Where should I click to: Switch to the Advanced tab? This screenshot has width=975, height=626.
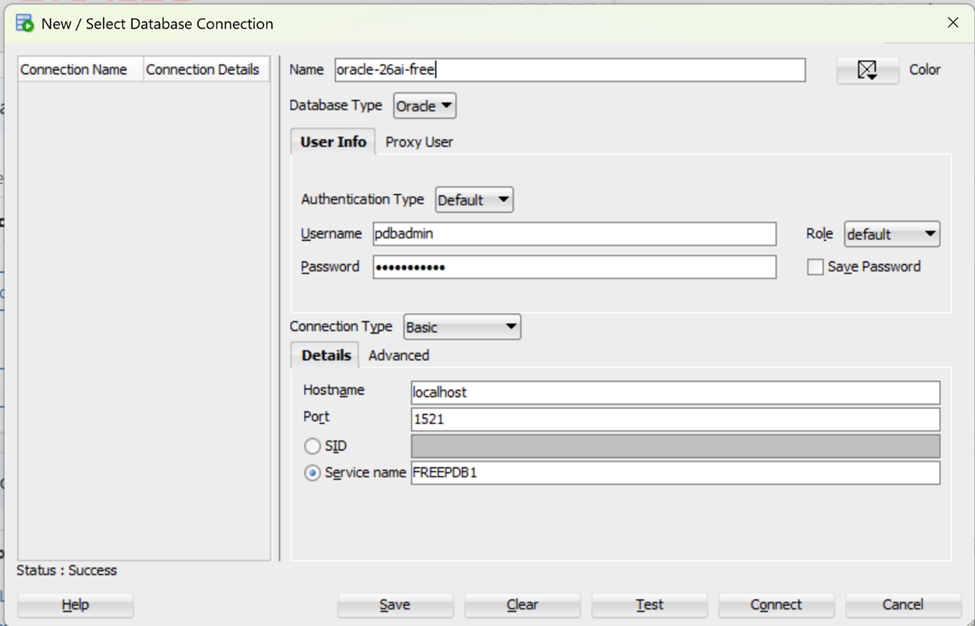(398, 355)
